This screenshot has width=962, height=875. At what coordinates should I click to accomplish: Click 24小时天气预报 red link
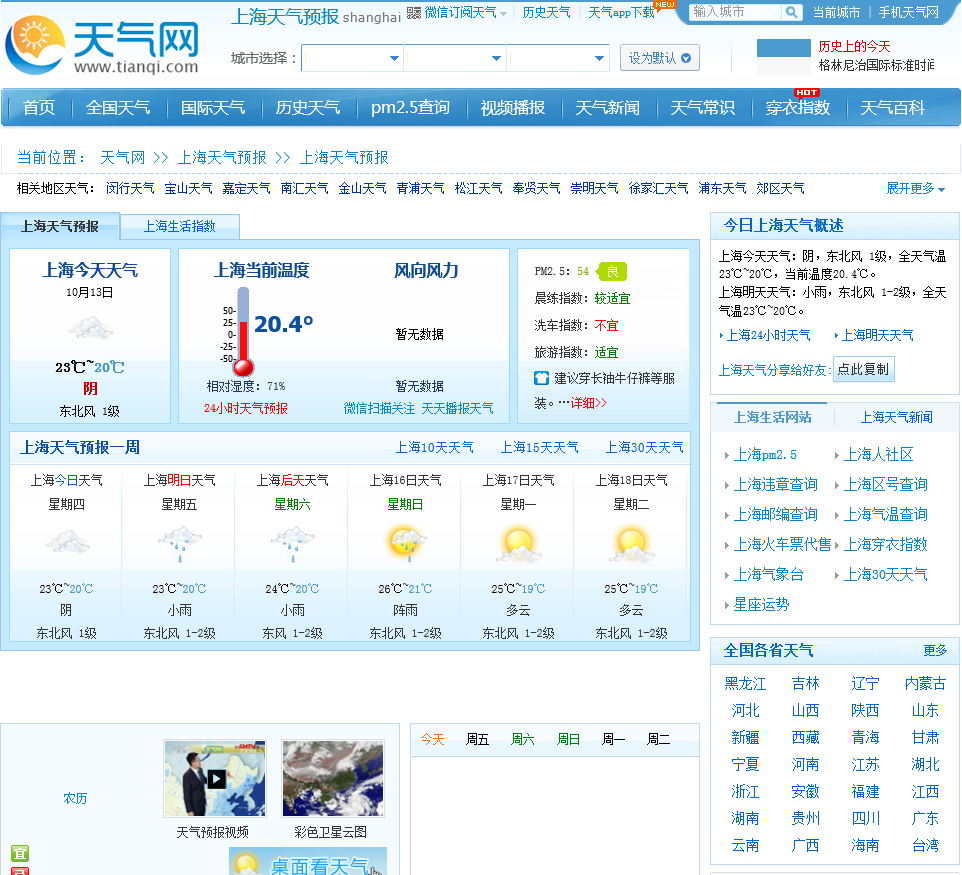coord(245,408)
